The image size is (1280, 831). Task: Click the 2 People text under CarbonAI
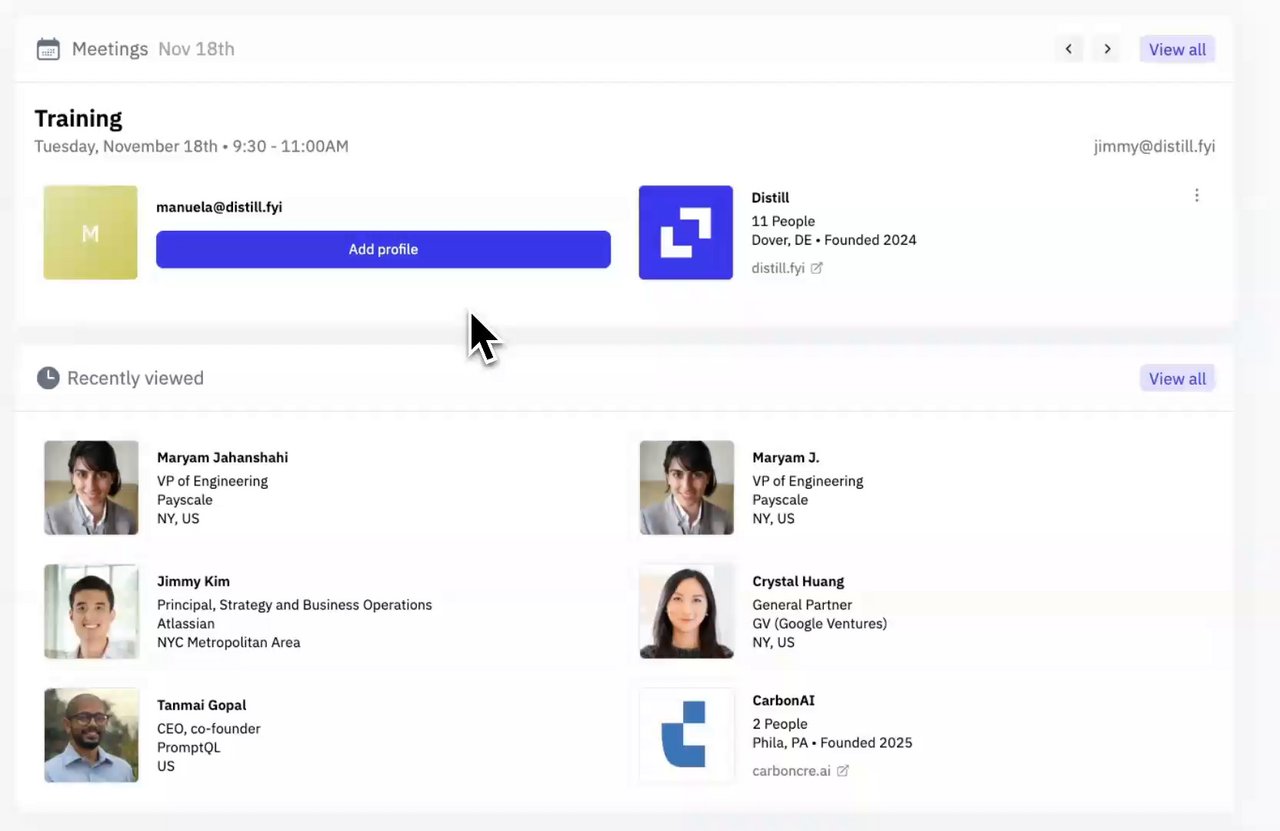[779, 724]
